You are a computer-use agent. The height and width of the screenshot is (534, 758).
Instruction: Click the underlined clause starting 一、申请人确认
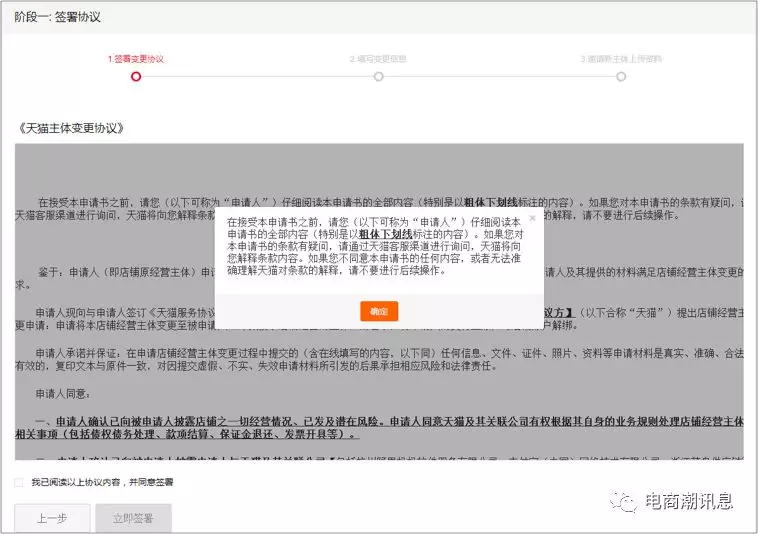click(379, 428)
